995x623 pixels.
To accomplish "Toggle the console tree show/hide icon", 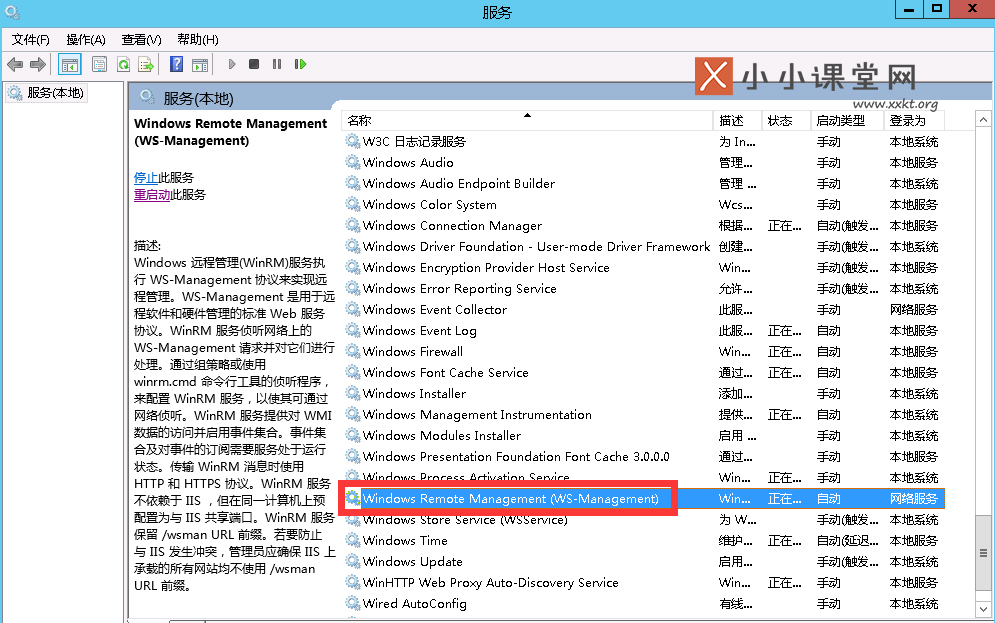I will pyautogui.click(x=70, y=64).
